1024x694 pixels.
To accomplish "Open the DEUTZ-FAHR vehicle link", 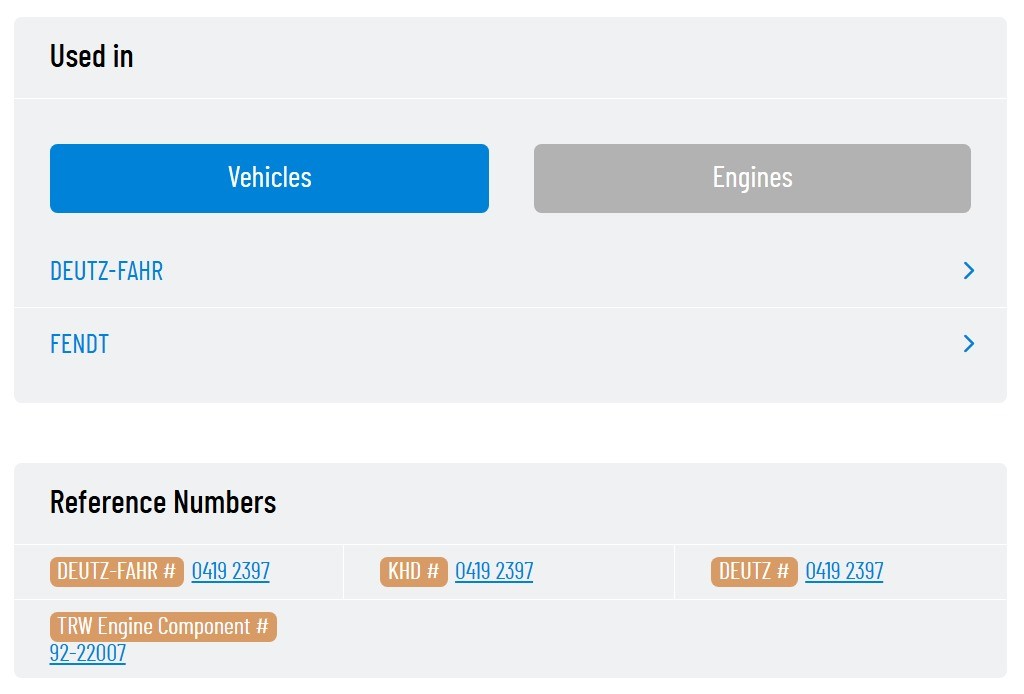I will [106, 271].
